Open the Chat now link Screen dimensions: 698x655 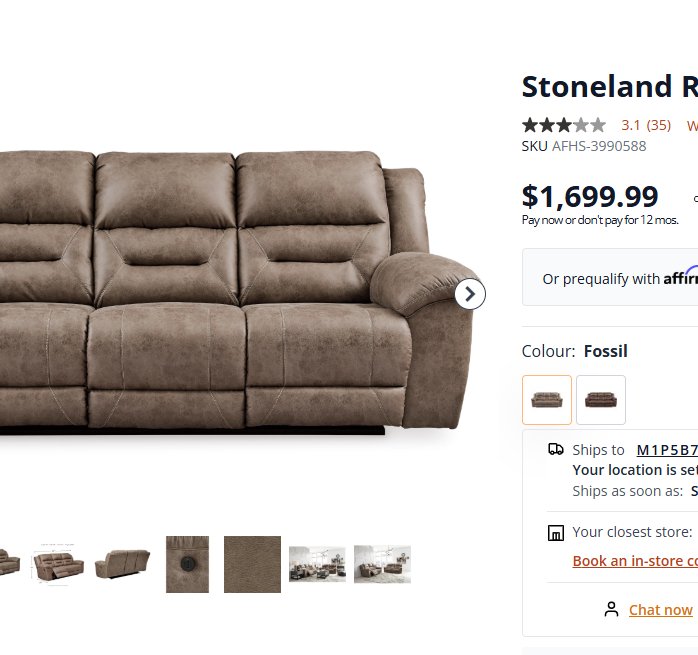[661, 610]
